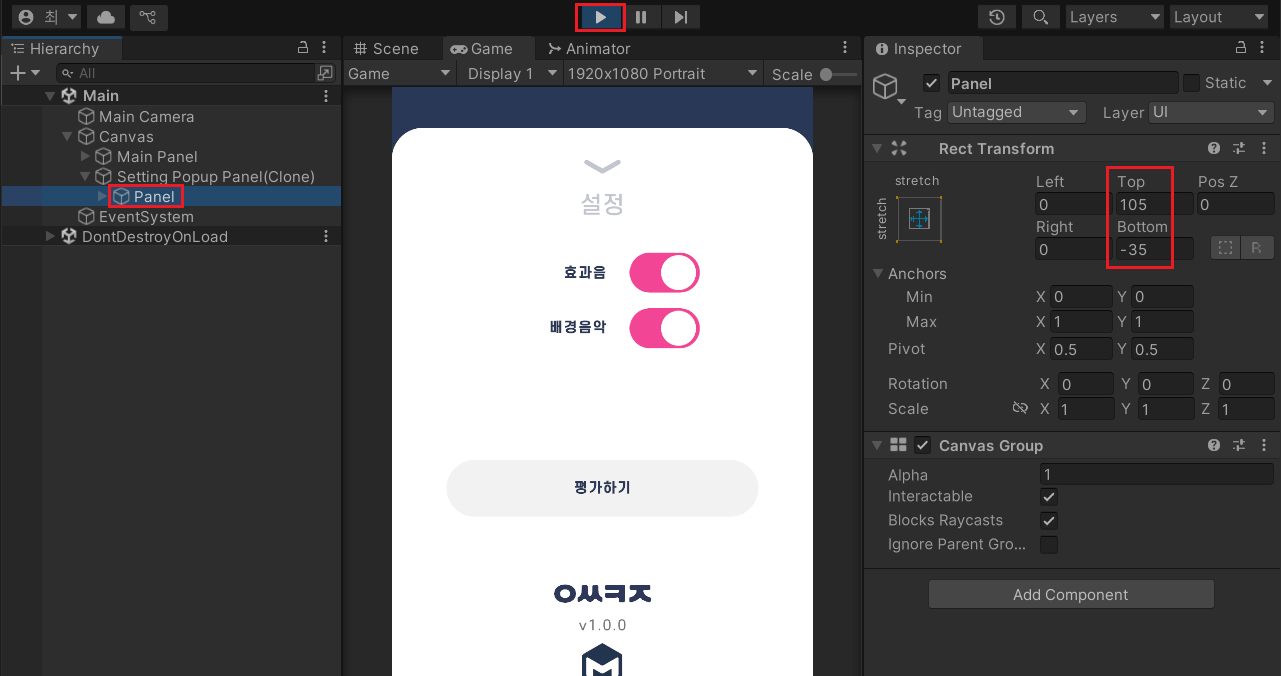
Task: Select the Panel object in Hierarchy
Action: (x=154, y=196)
